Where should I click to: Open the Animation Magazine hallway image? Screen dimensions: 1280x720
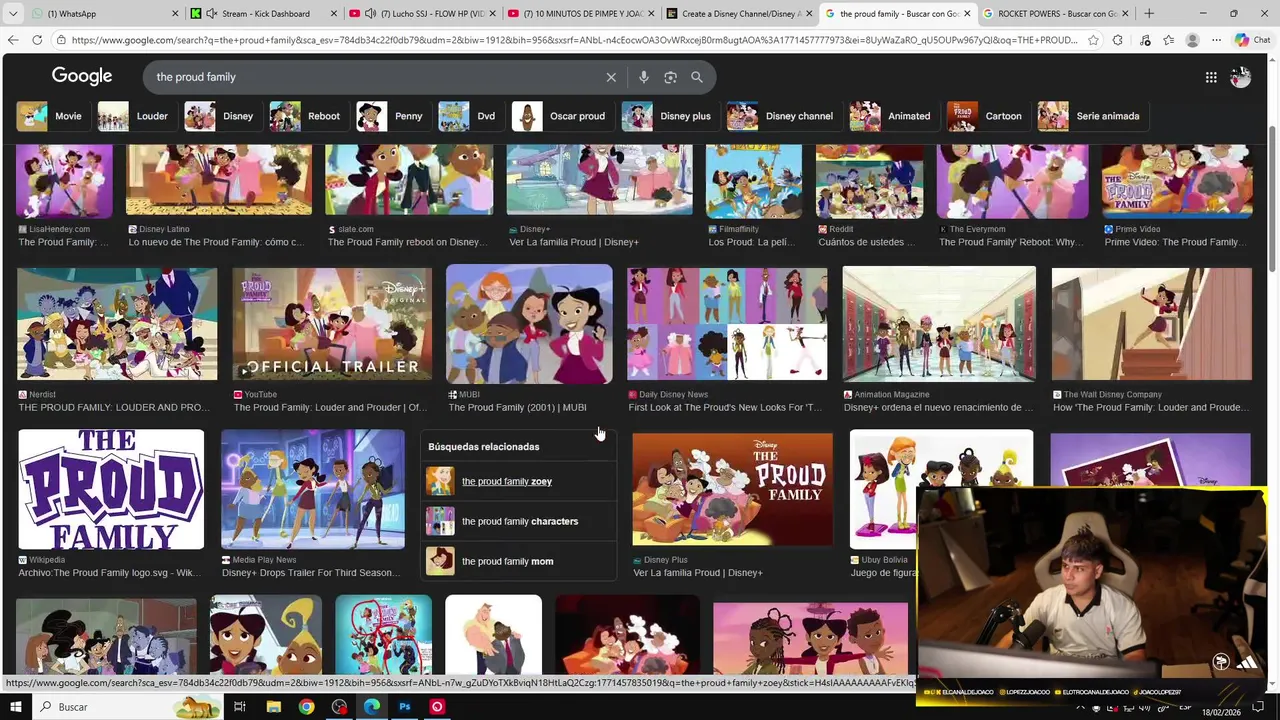[939, 324]
